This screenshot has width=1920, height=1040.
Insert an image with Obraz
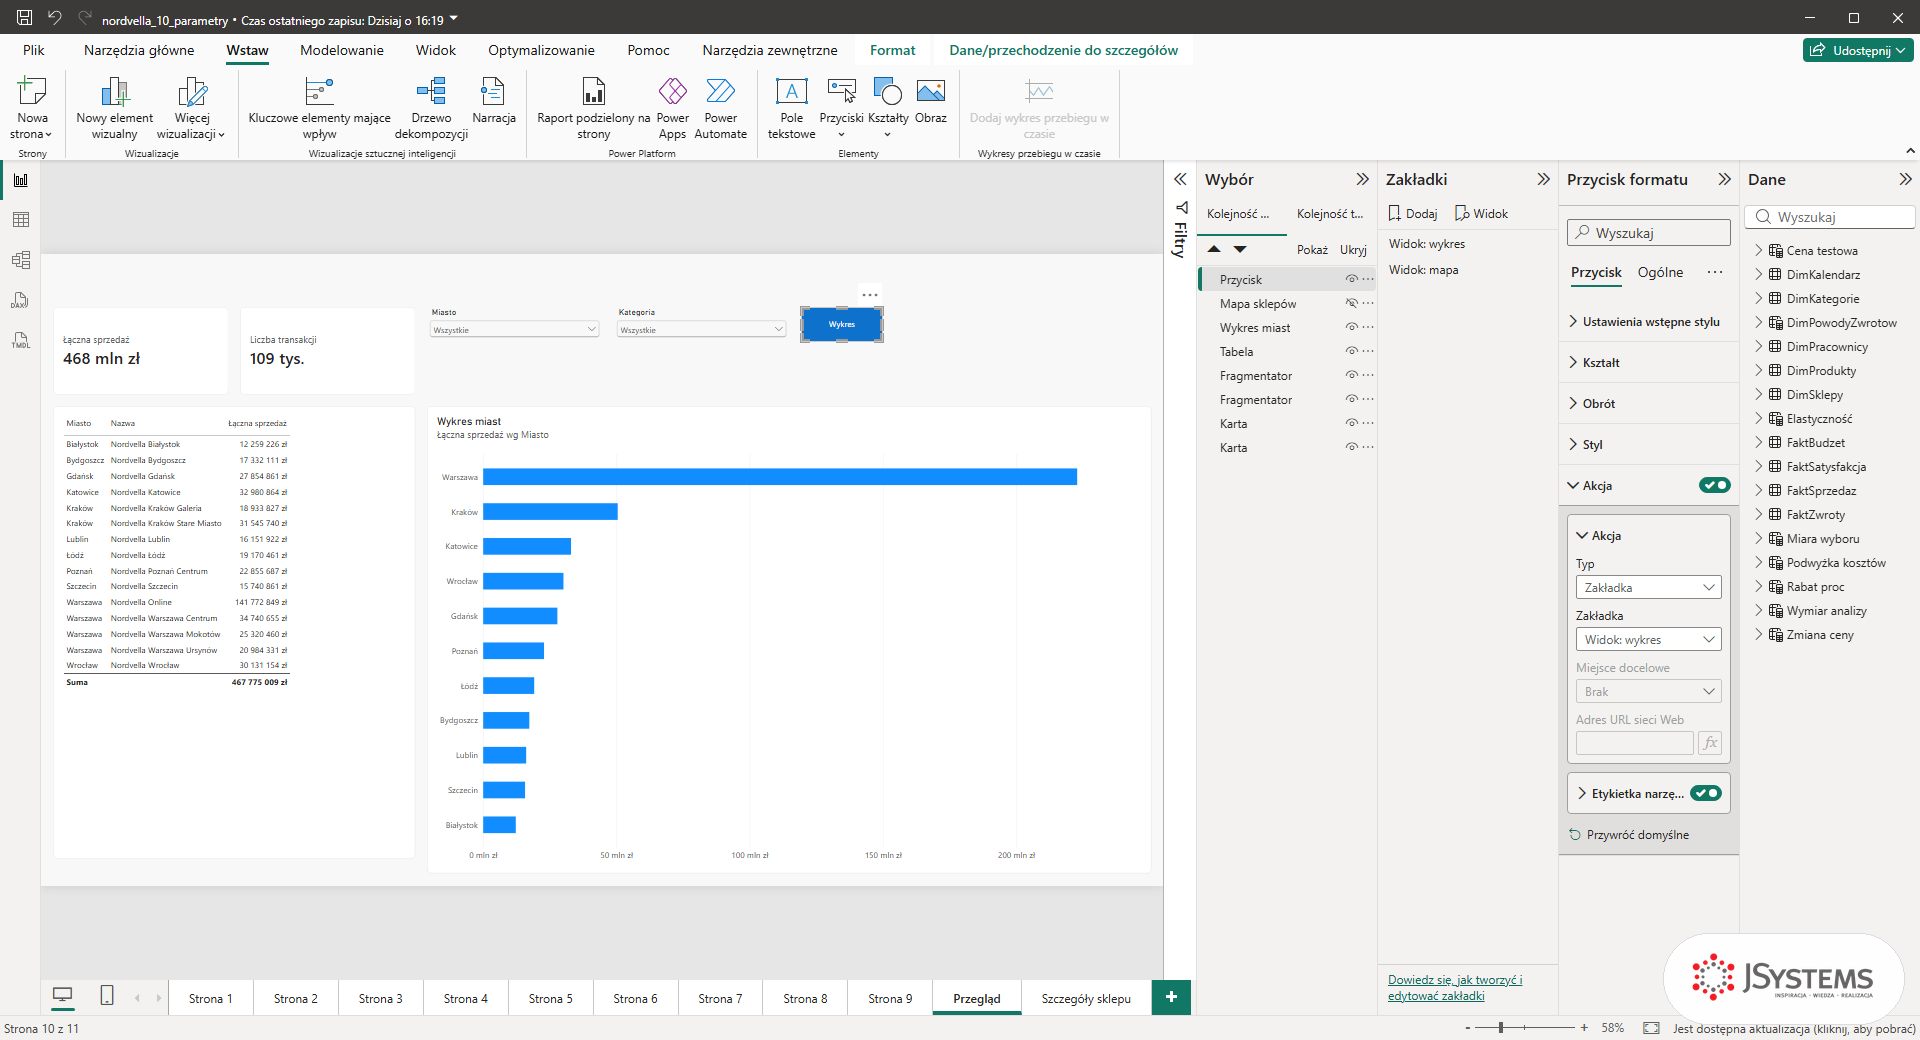tap(930, 100)
